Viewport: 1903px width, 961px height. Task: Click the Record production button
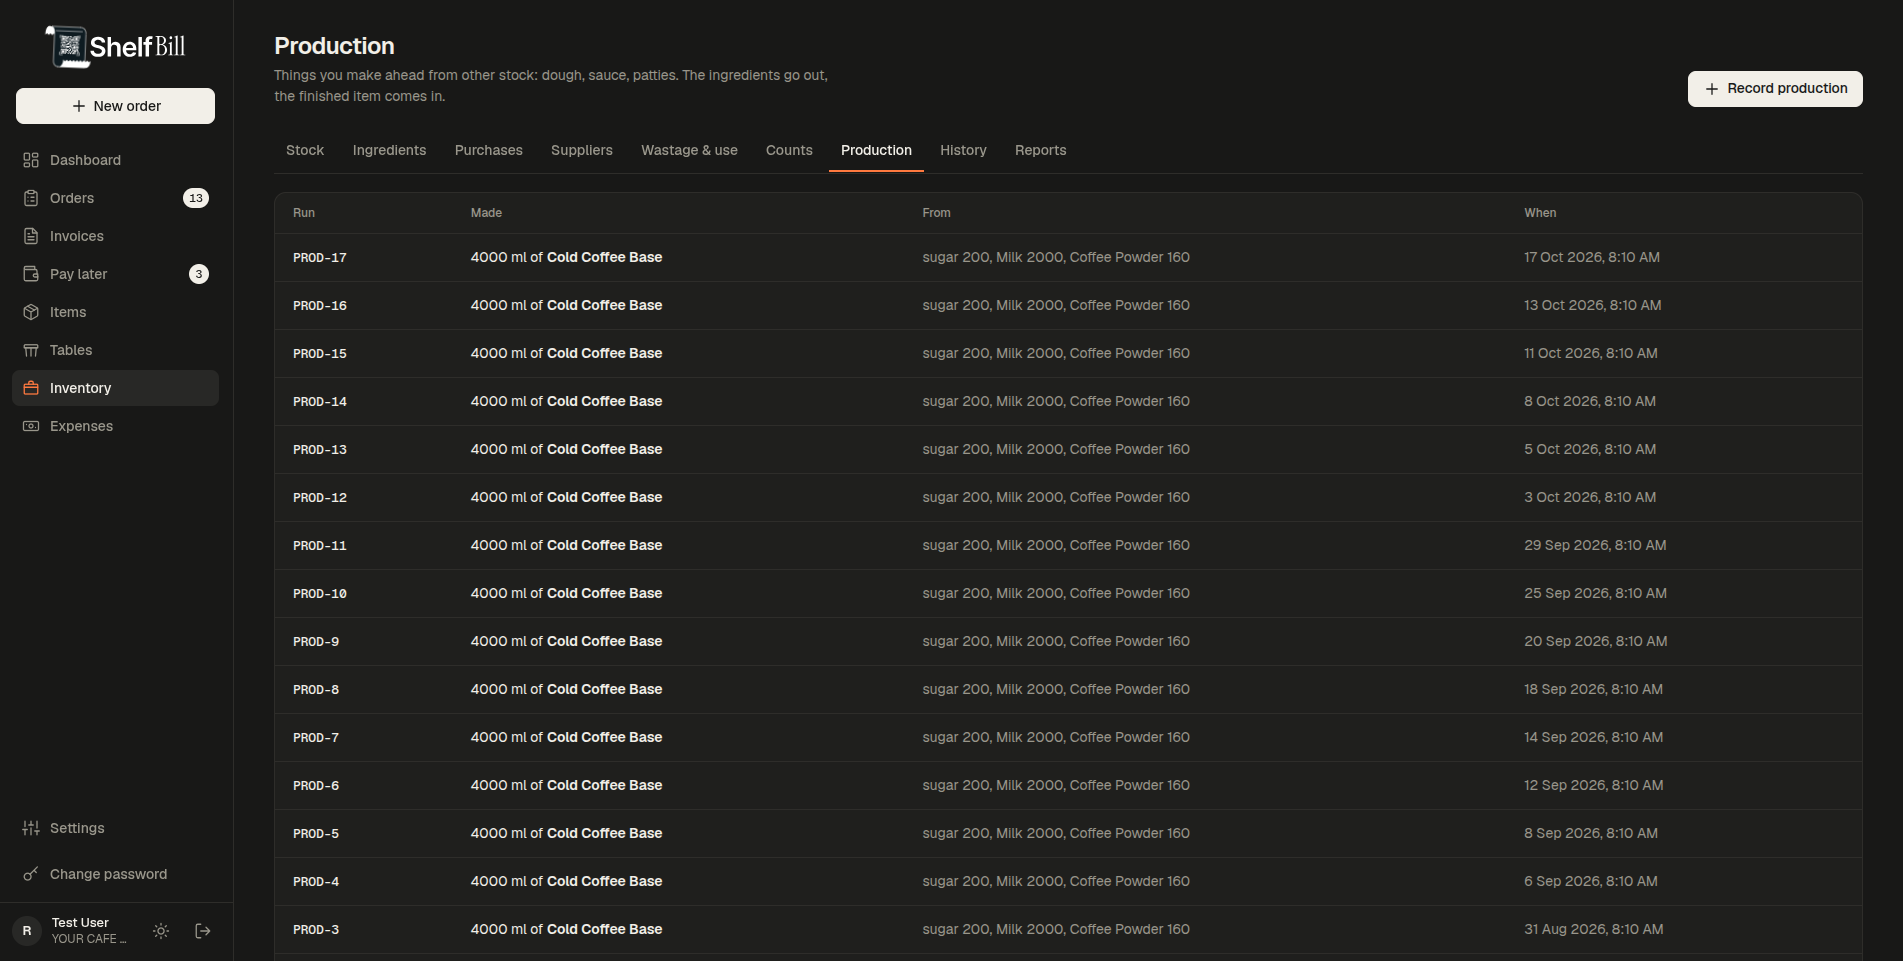pyautogui.click(x=1775, y=89)
